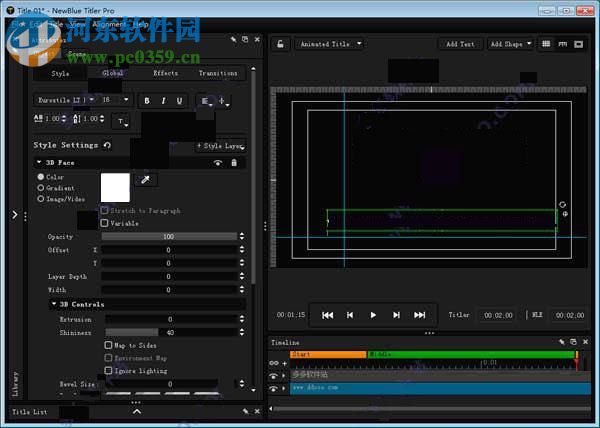Reset Style Settings with the undo arrow
The height and width of the screenshot is (428, 600).
[108, 145]
